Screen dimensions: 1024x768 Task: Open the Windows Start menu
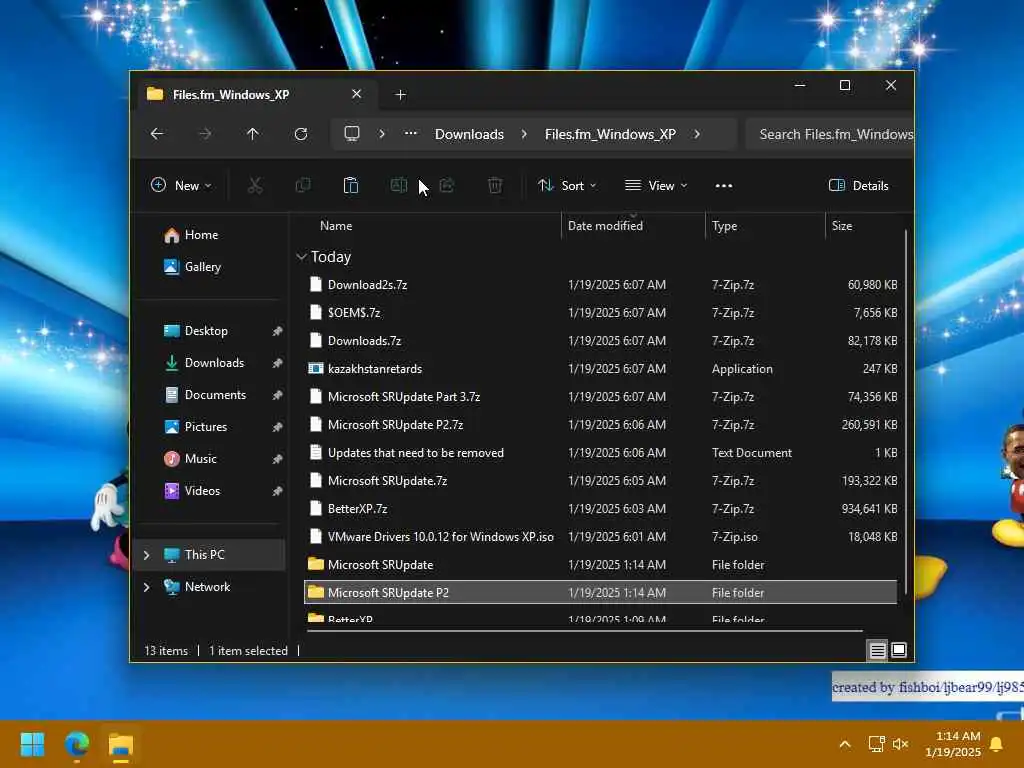coord(32,744)
